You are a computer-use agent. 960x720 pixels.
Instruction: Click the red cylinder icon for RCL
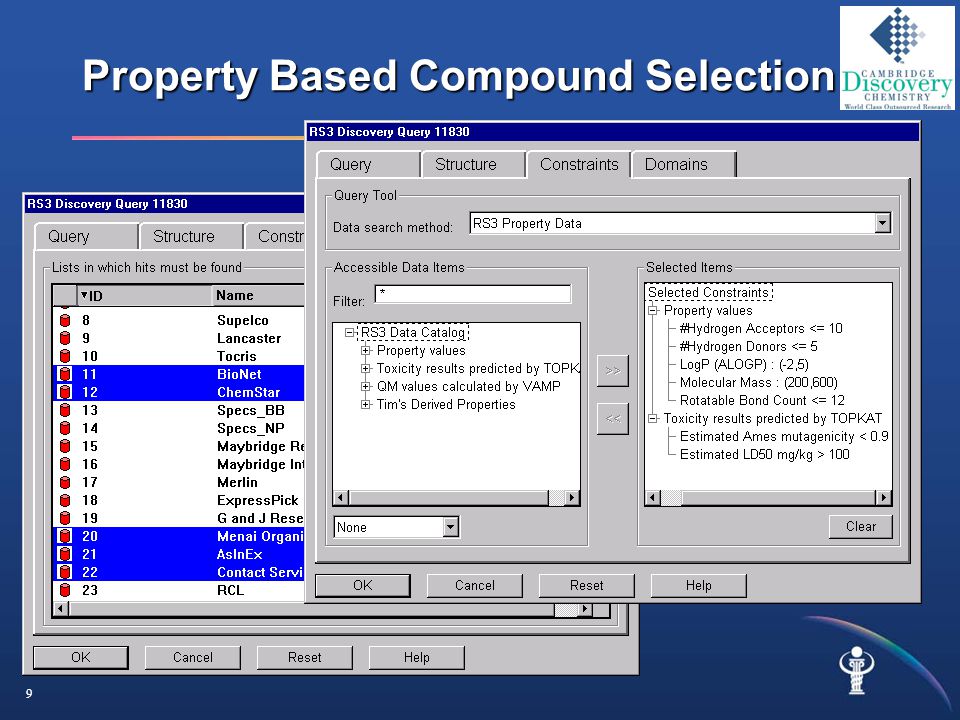pos(64,590)
